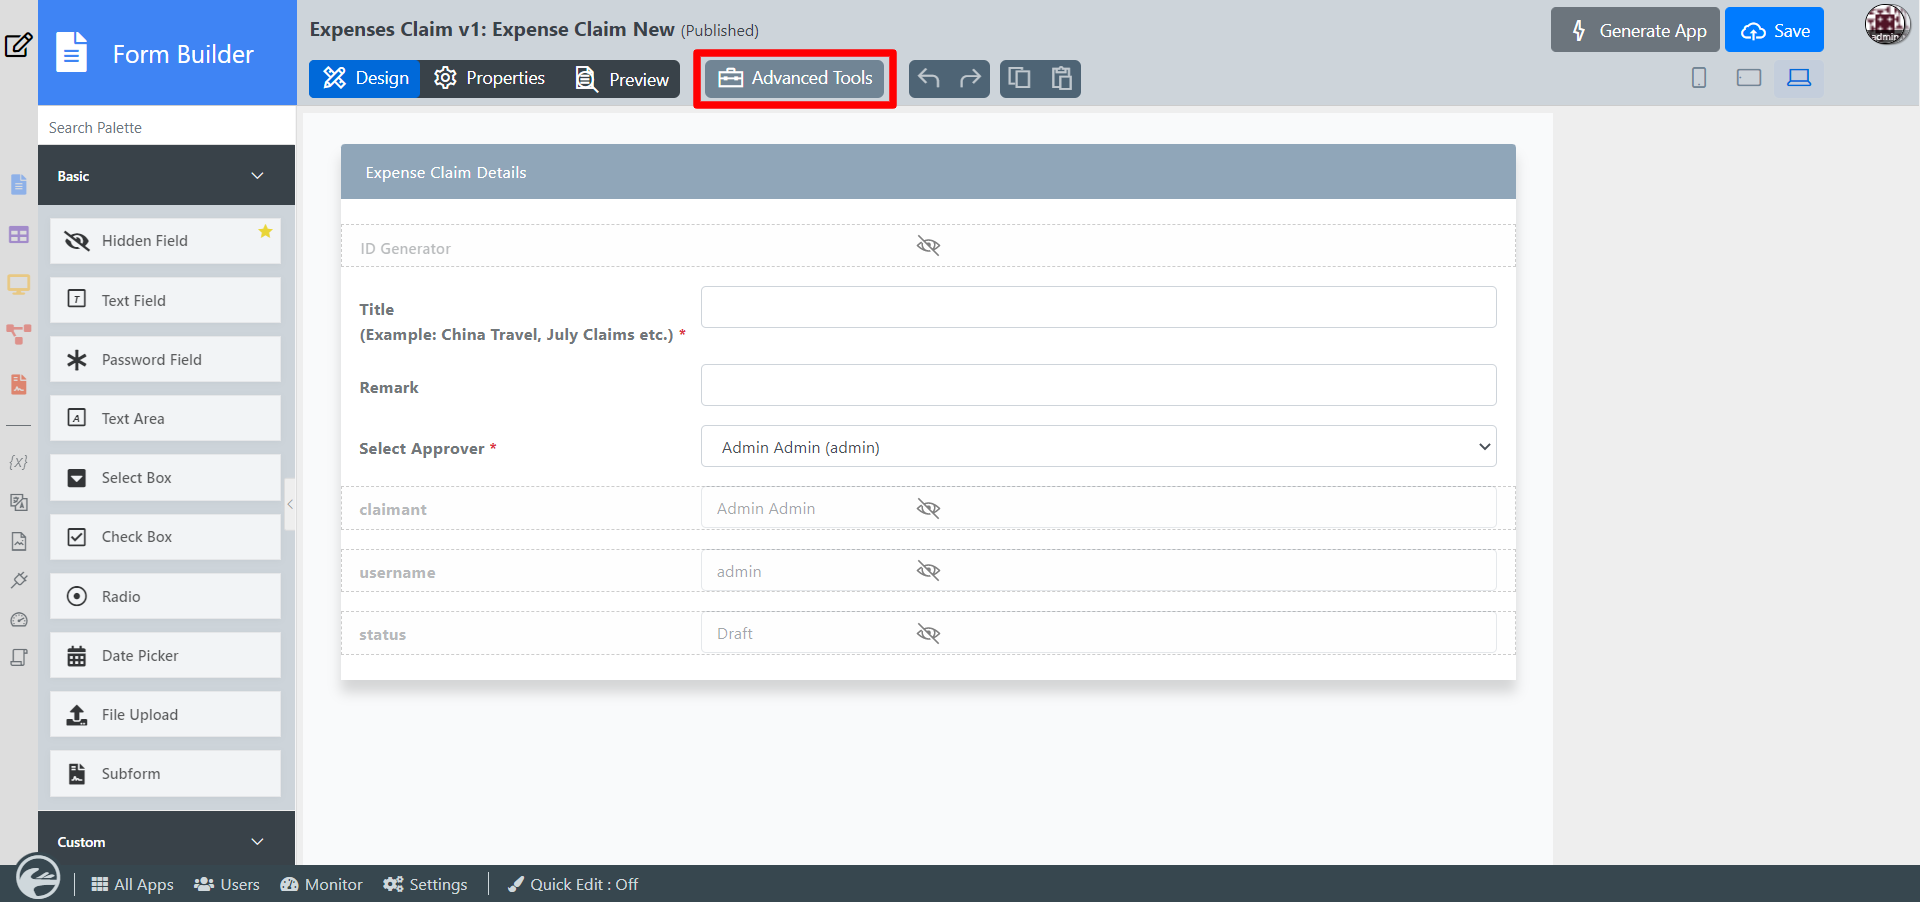Open Users from bottom bar
This screenshot has width=1920, height=902.
[227, 885]
